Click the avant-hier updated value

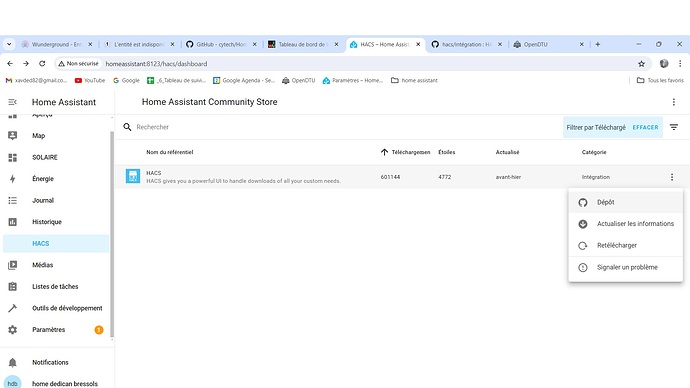coord(508,177)
